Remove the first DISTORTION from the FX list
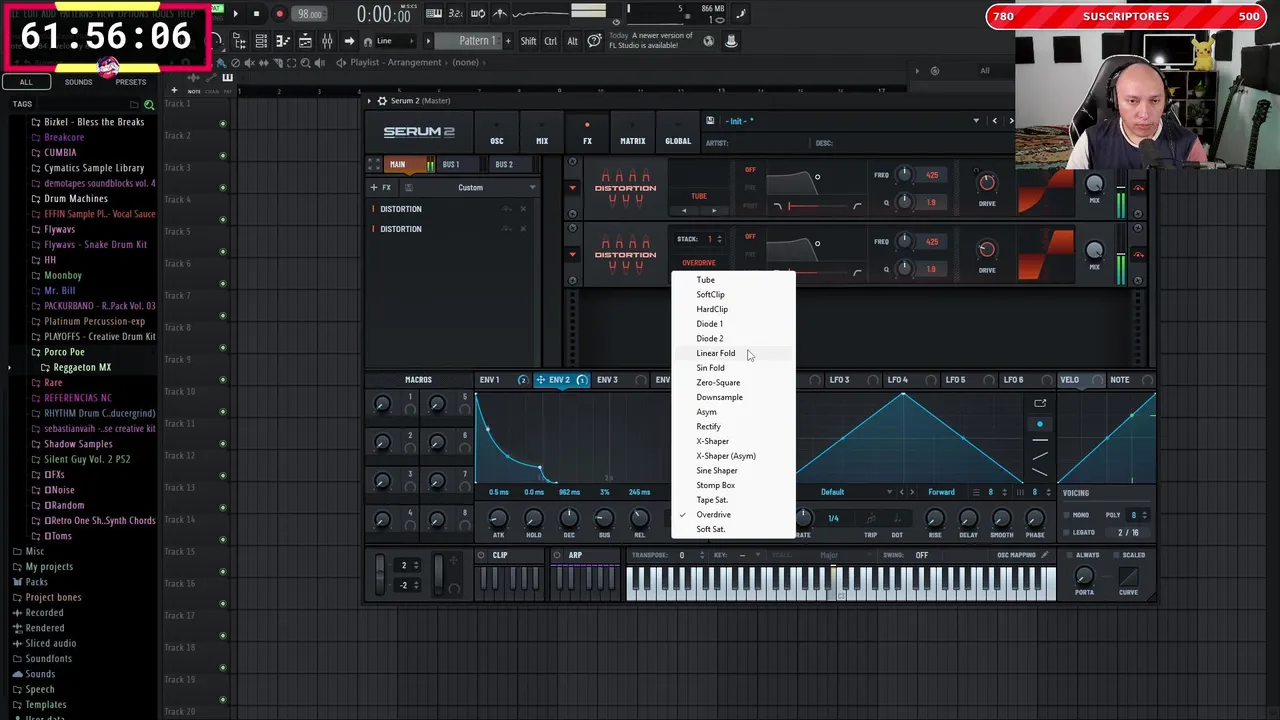 tap(522, 209)
